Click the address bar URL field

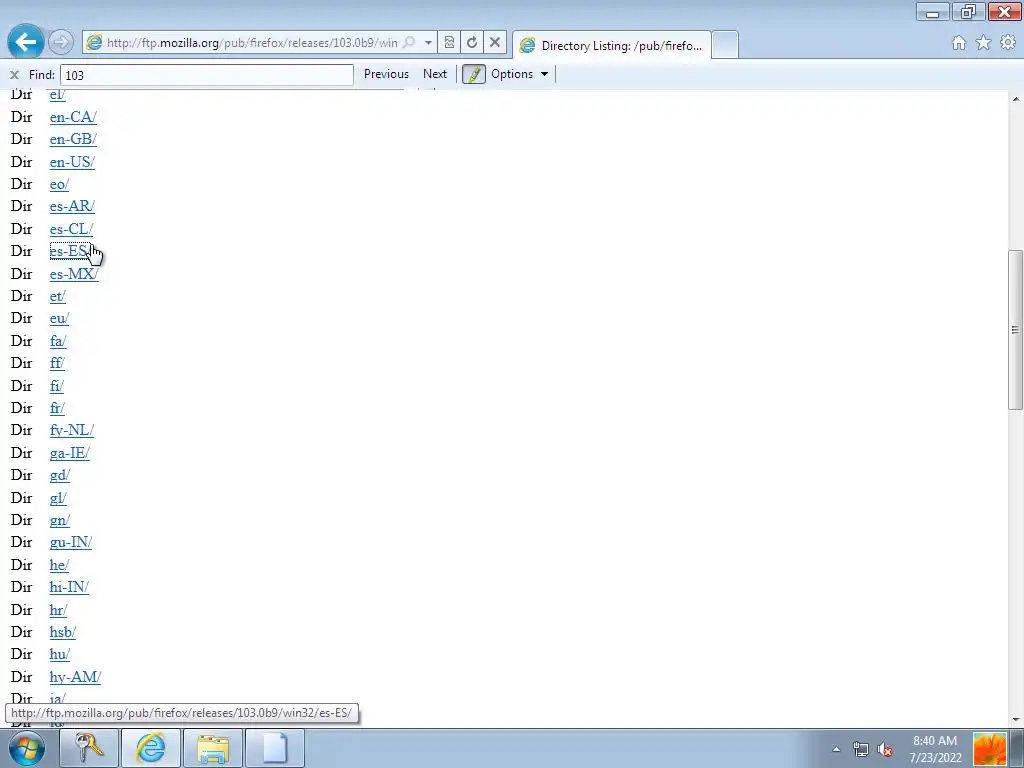[x=252, y=42]
